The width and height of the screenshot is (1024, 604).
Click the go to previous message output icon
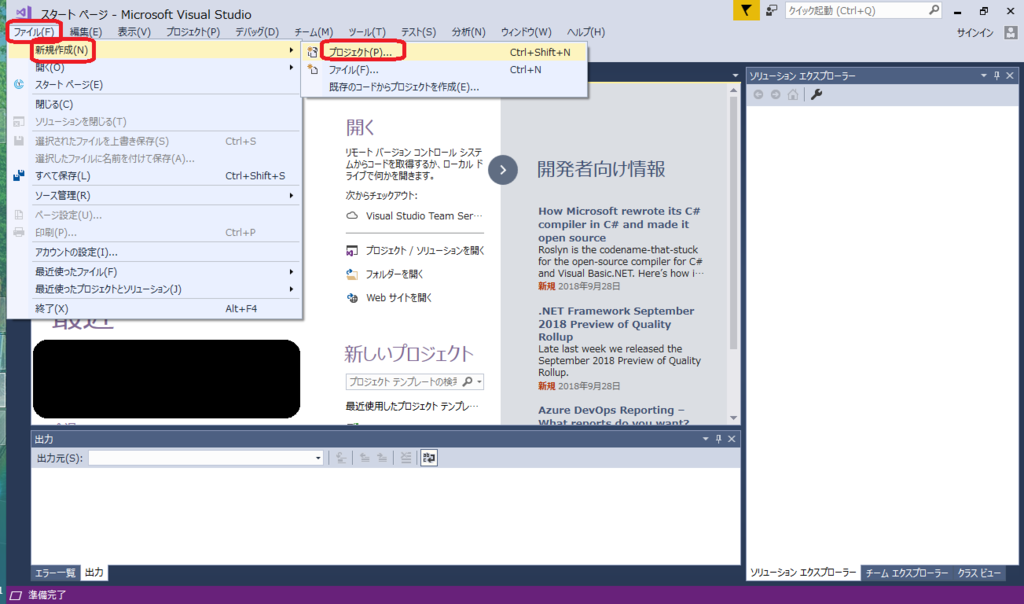click(x=364, y=458)
